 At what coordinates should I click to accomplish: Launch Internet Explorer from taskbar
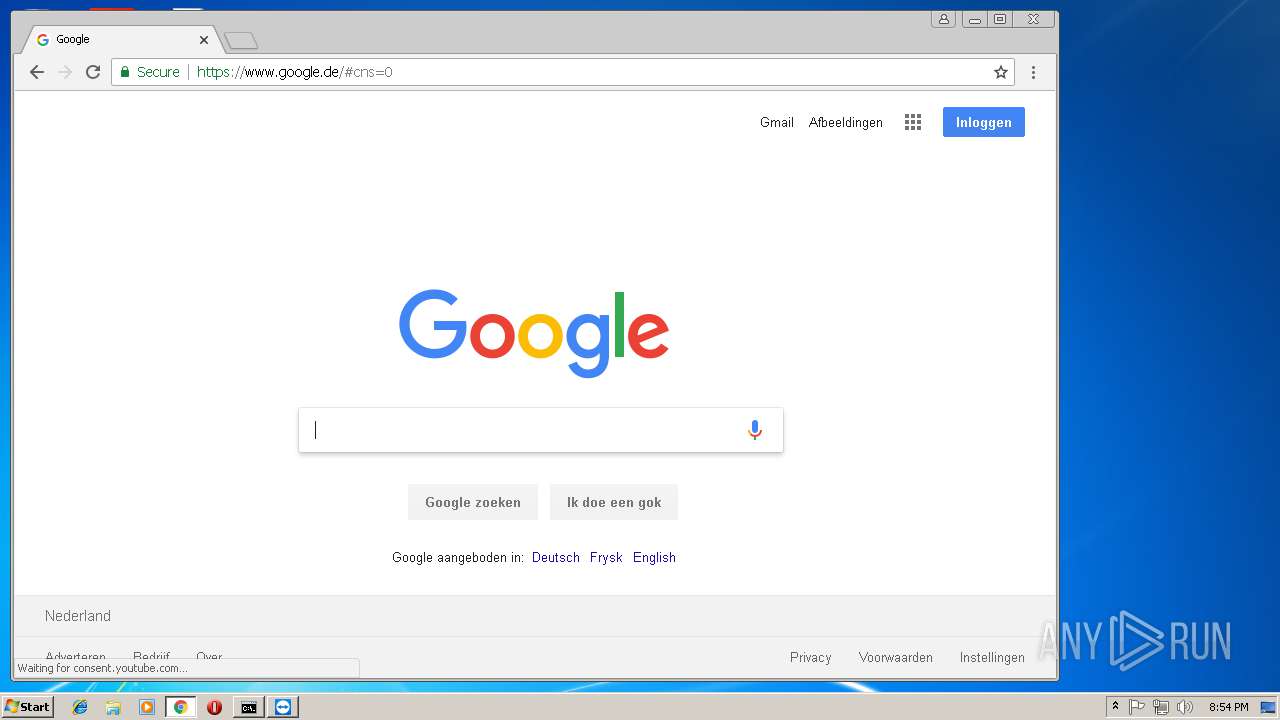(80, 707)
